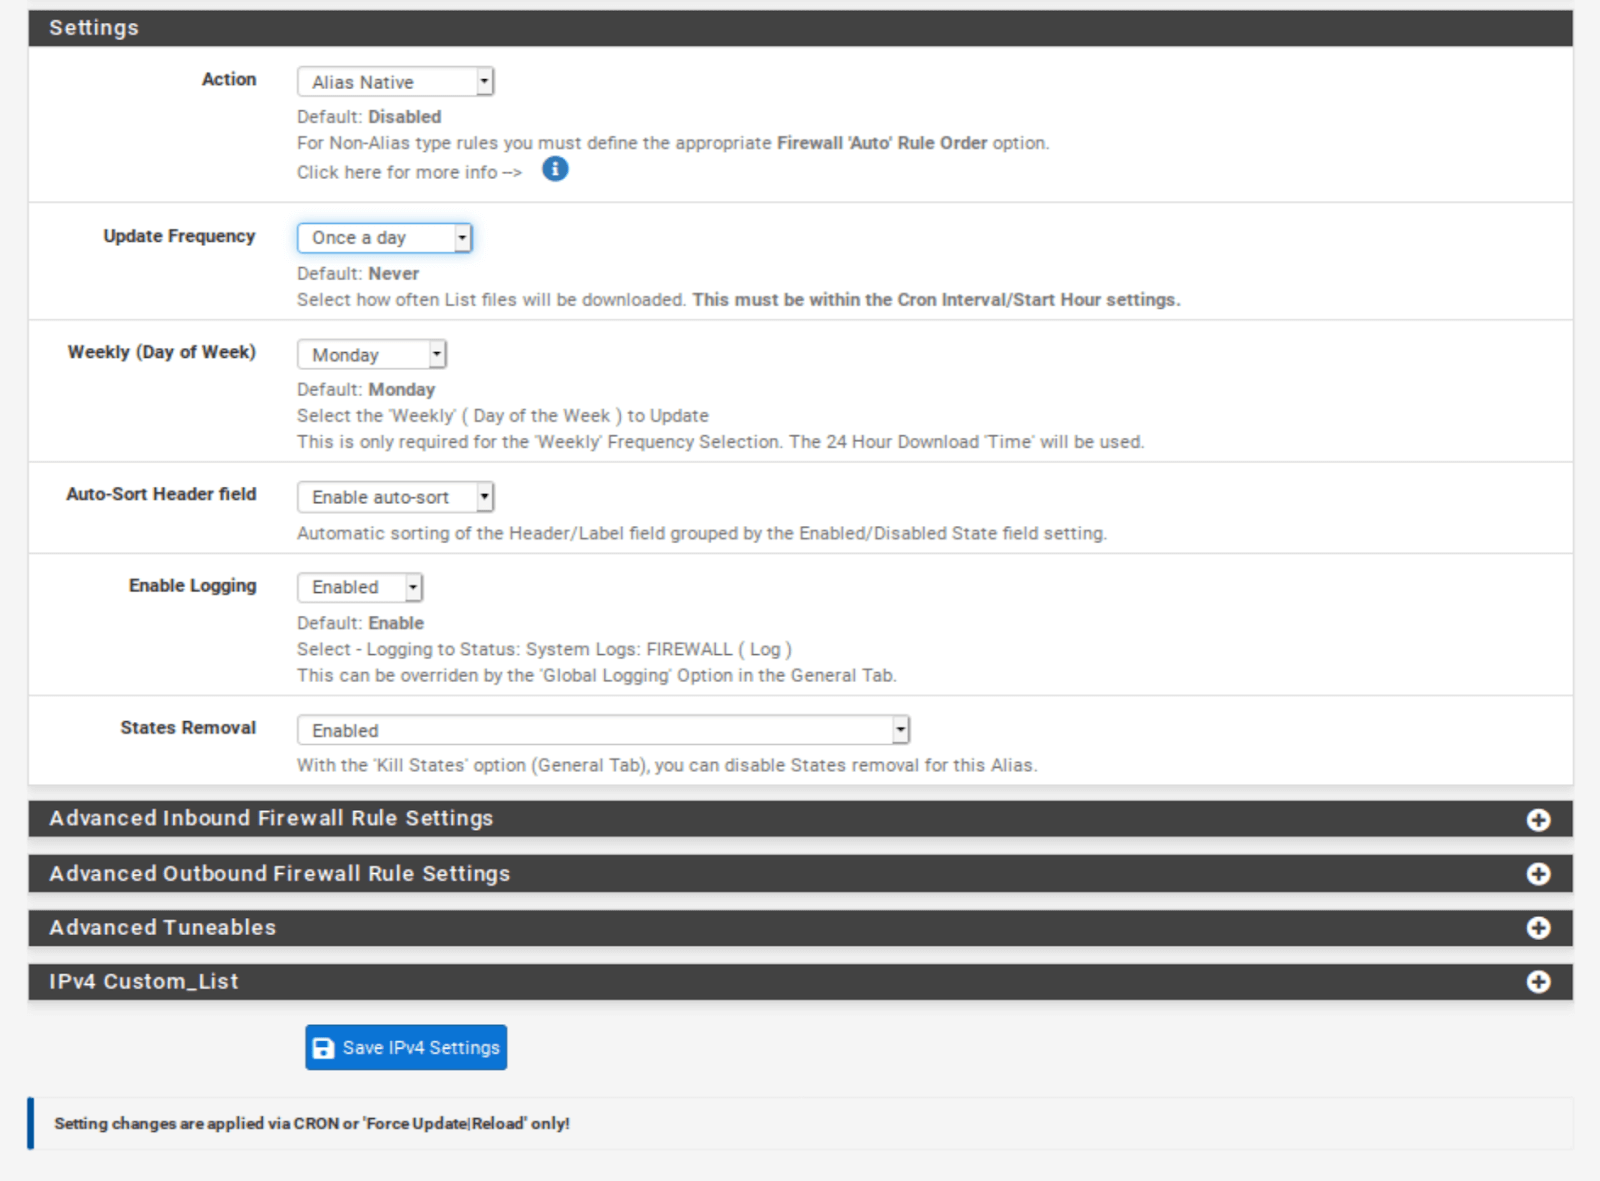
Task: Click the Action field label
Action: tap(229, 79)
